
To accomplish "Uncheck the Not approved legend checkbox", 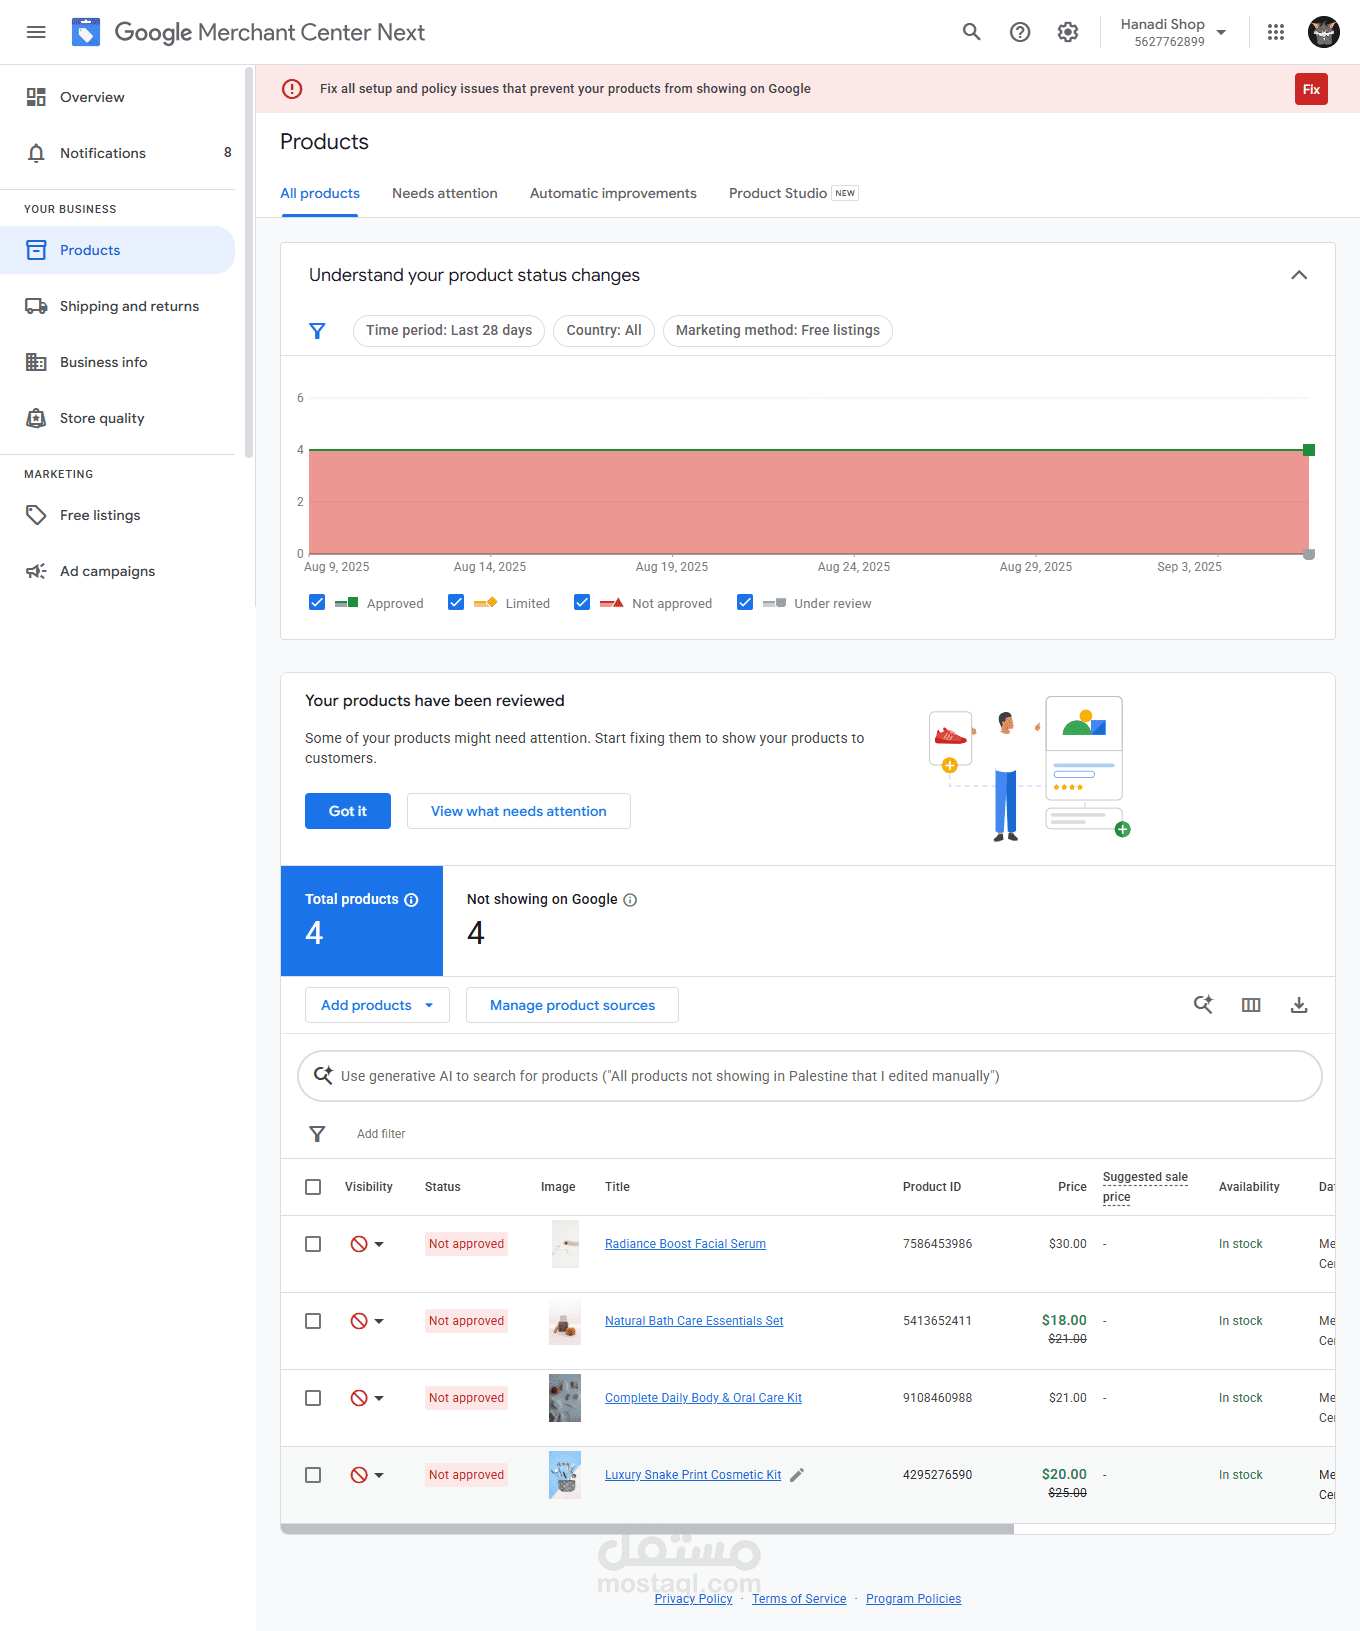I will 582,602.
